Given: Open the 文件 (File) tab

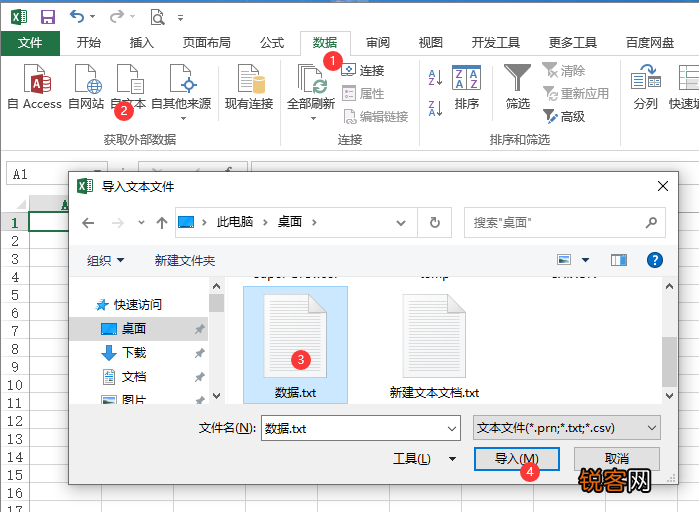Looking at the screenshot, I should tap(30, 43).
